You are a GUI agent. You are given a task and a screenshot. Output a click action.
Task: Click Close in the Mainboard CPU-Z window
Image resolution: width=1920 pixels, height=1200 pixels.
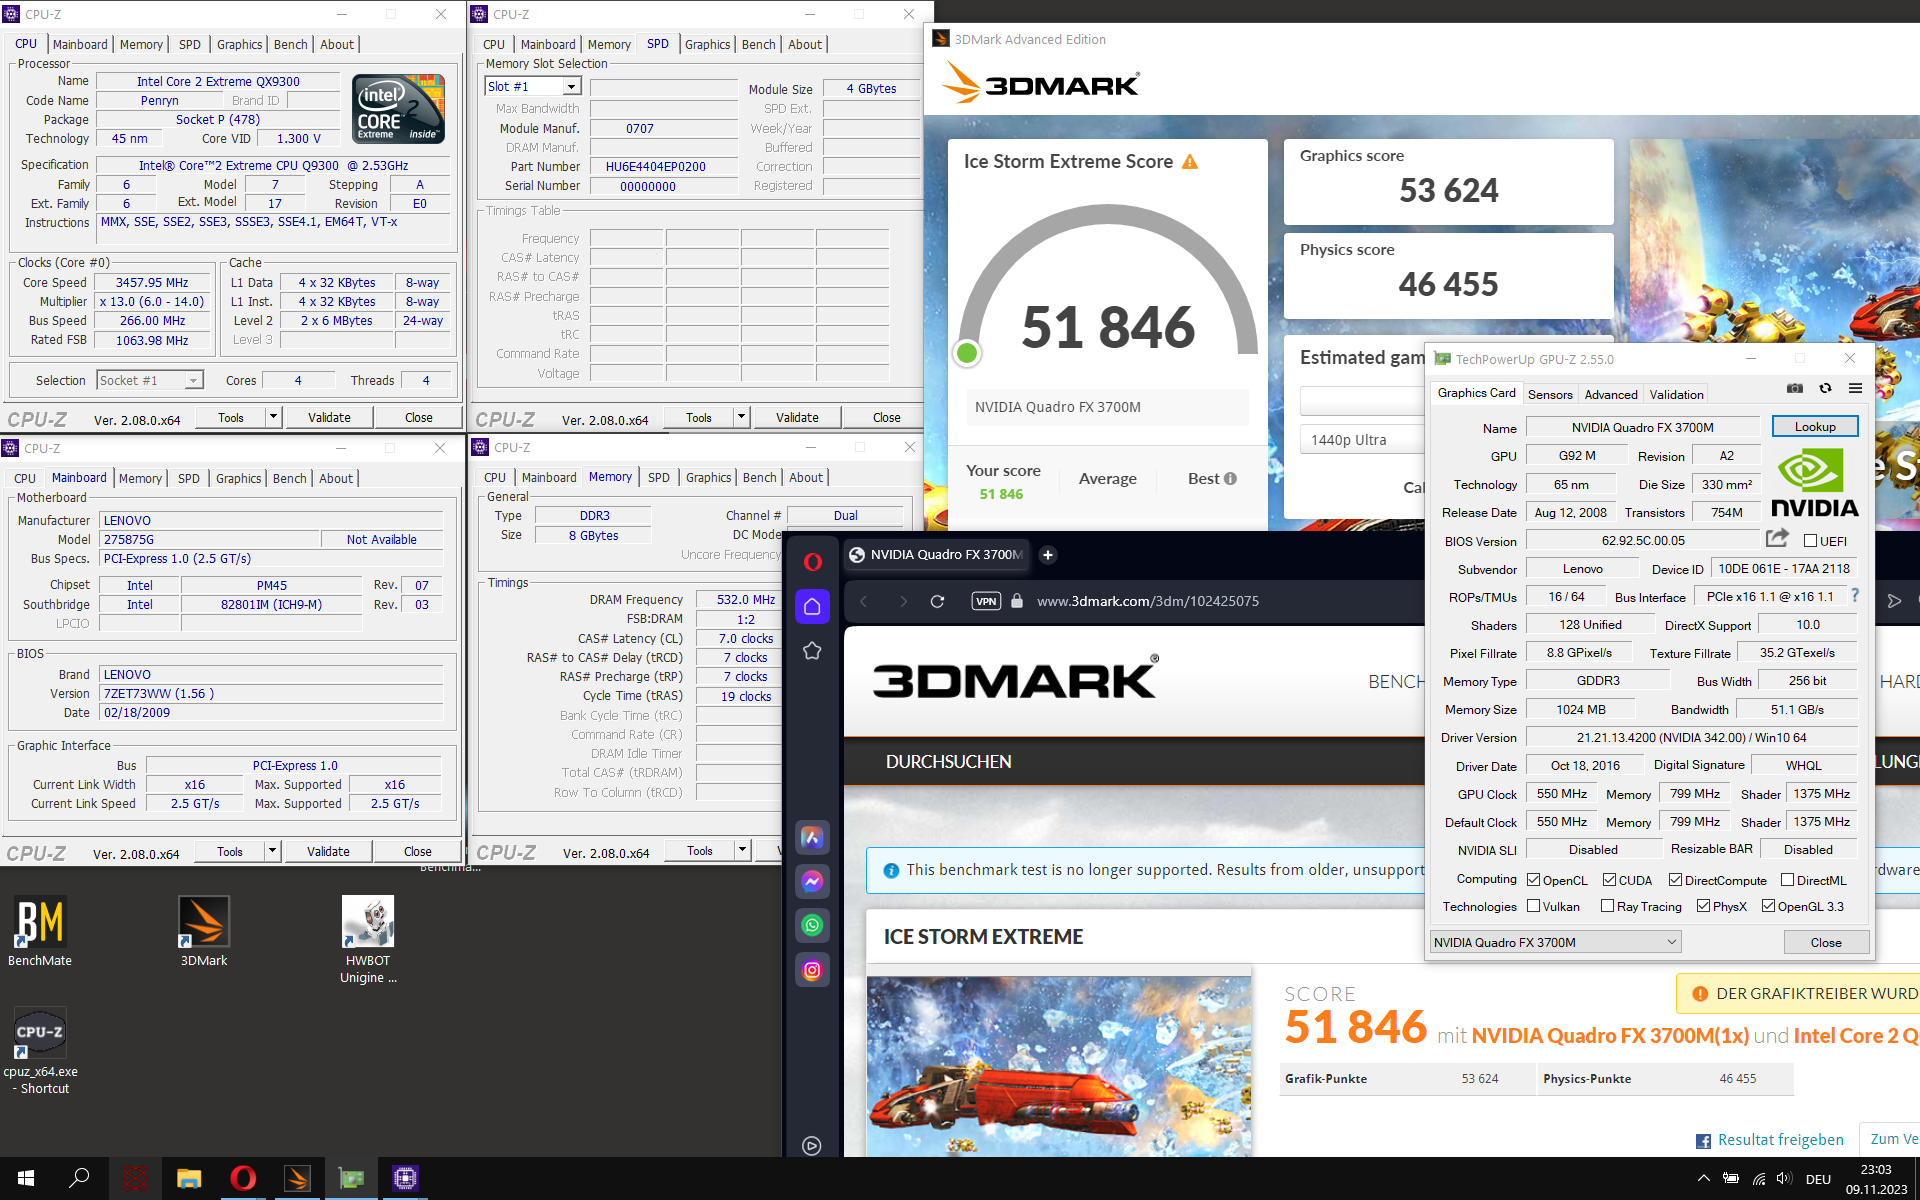coord(418,851)
